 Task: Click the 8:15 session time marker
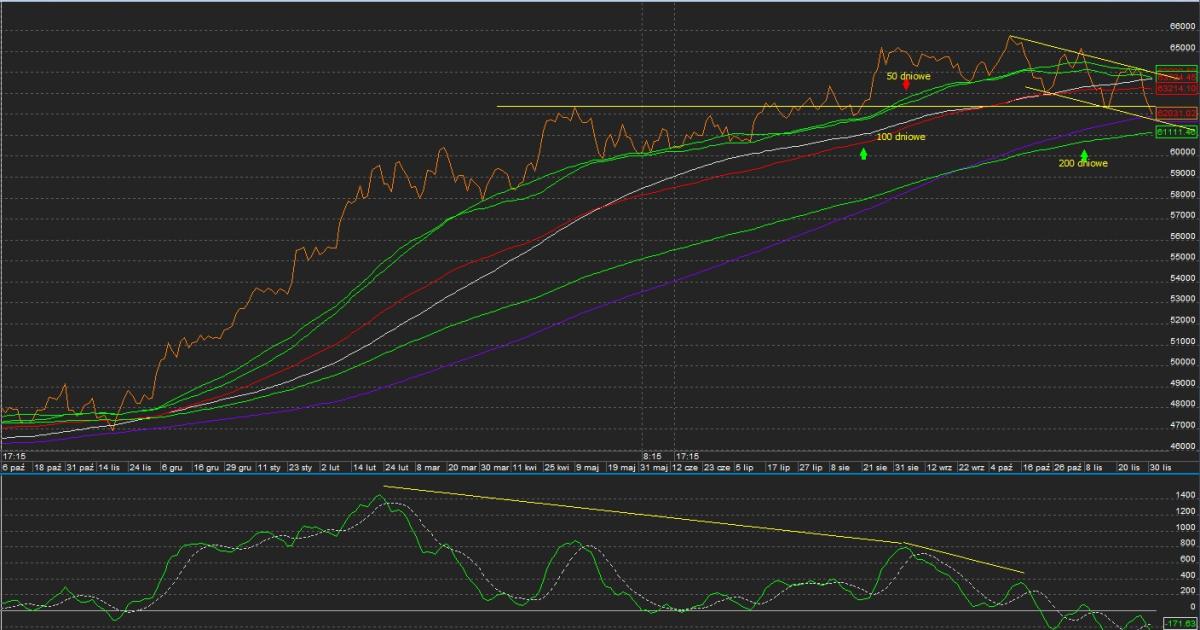click(x=652, y=454)
